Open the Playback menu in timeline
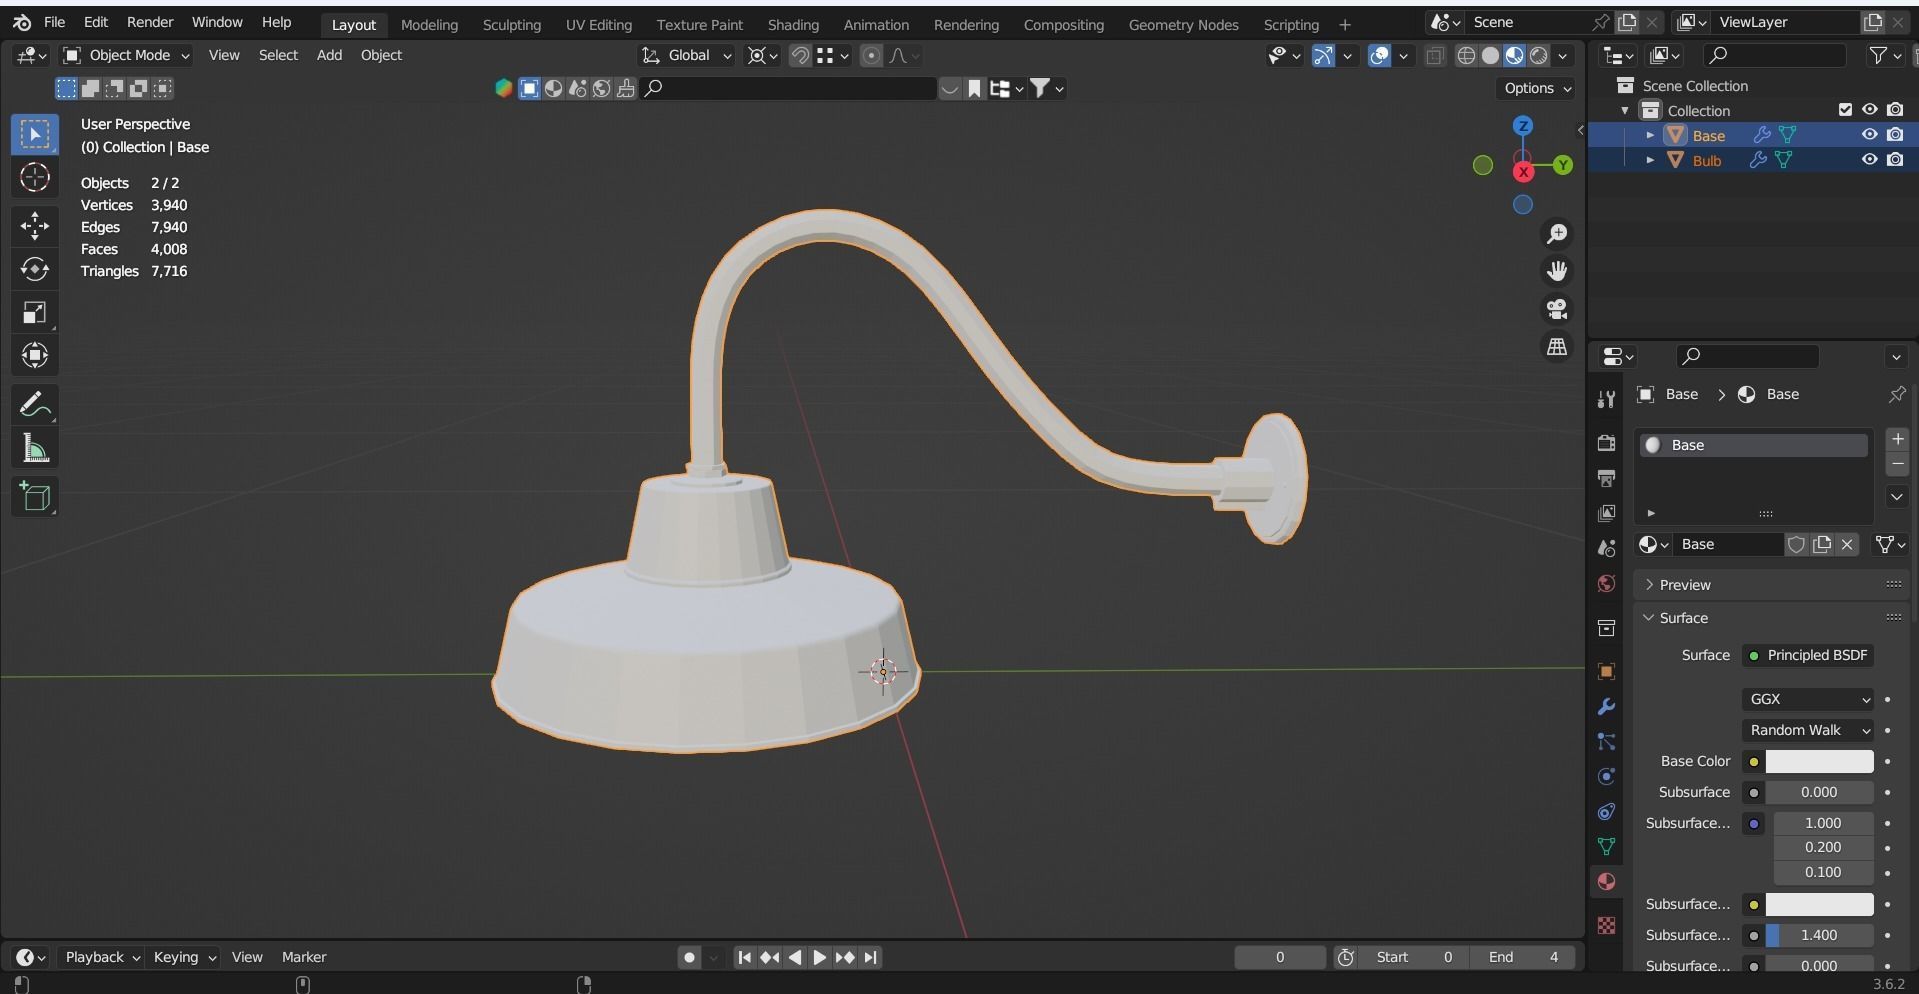 102,958
